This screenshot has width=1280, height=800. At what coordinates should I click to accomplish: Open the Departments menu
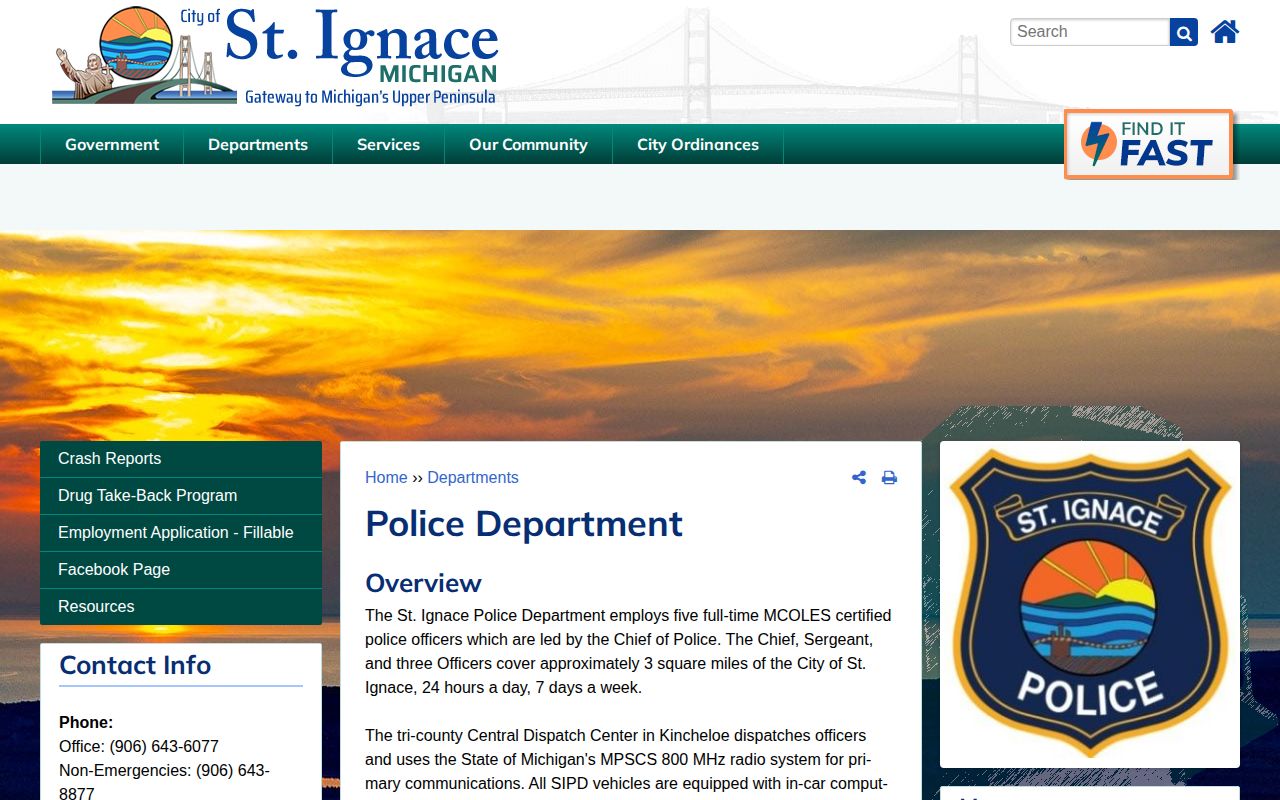pyautogui.click(x=258, y=144)
